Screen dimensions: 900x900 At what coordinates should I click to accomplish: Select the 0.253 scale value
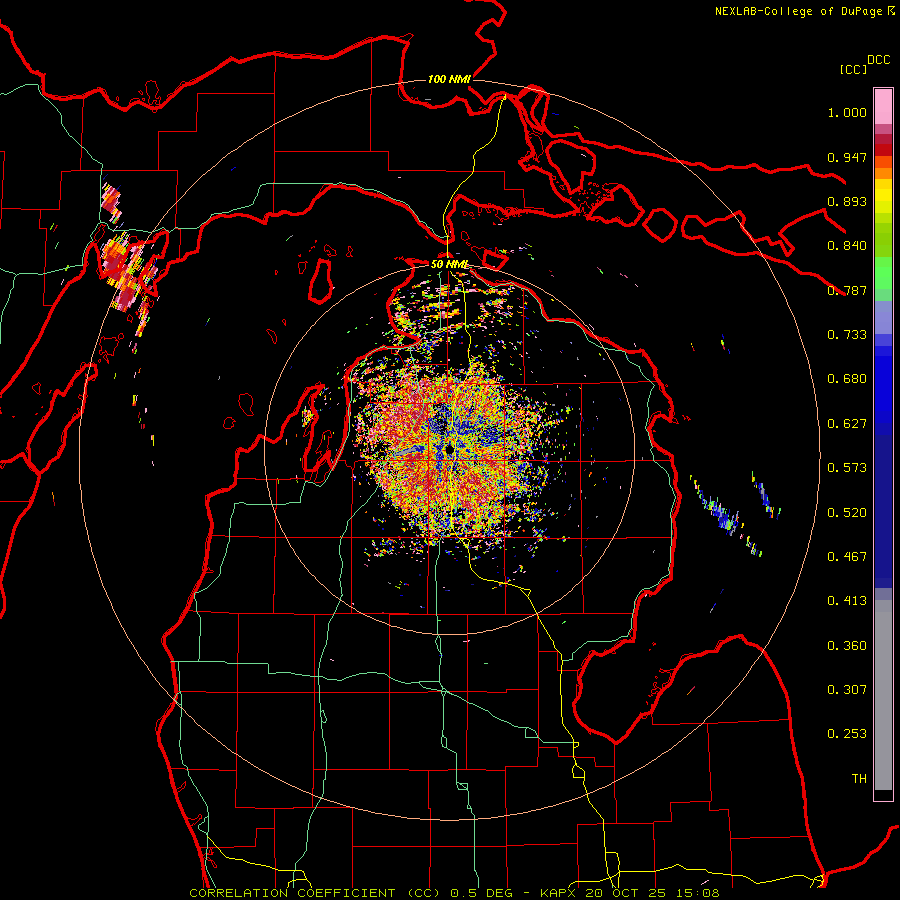click(x=847, y=734)
